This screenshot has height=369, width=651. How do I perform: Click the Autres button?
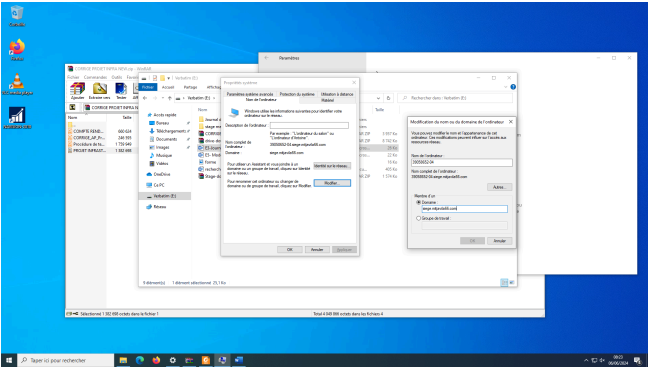499,187
